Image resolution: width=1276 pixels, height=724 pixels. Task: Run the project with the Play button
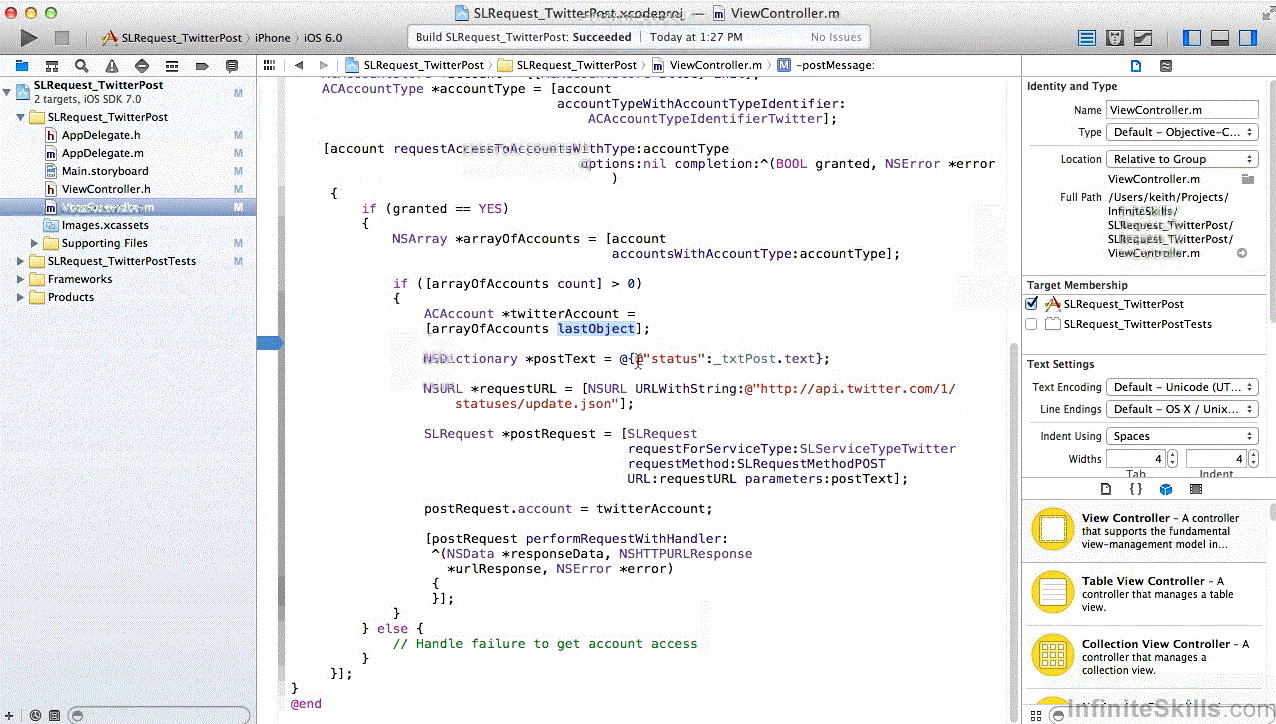point(29,38)
